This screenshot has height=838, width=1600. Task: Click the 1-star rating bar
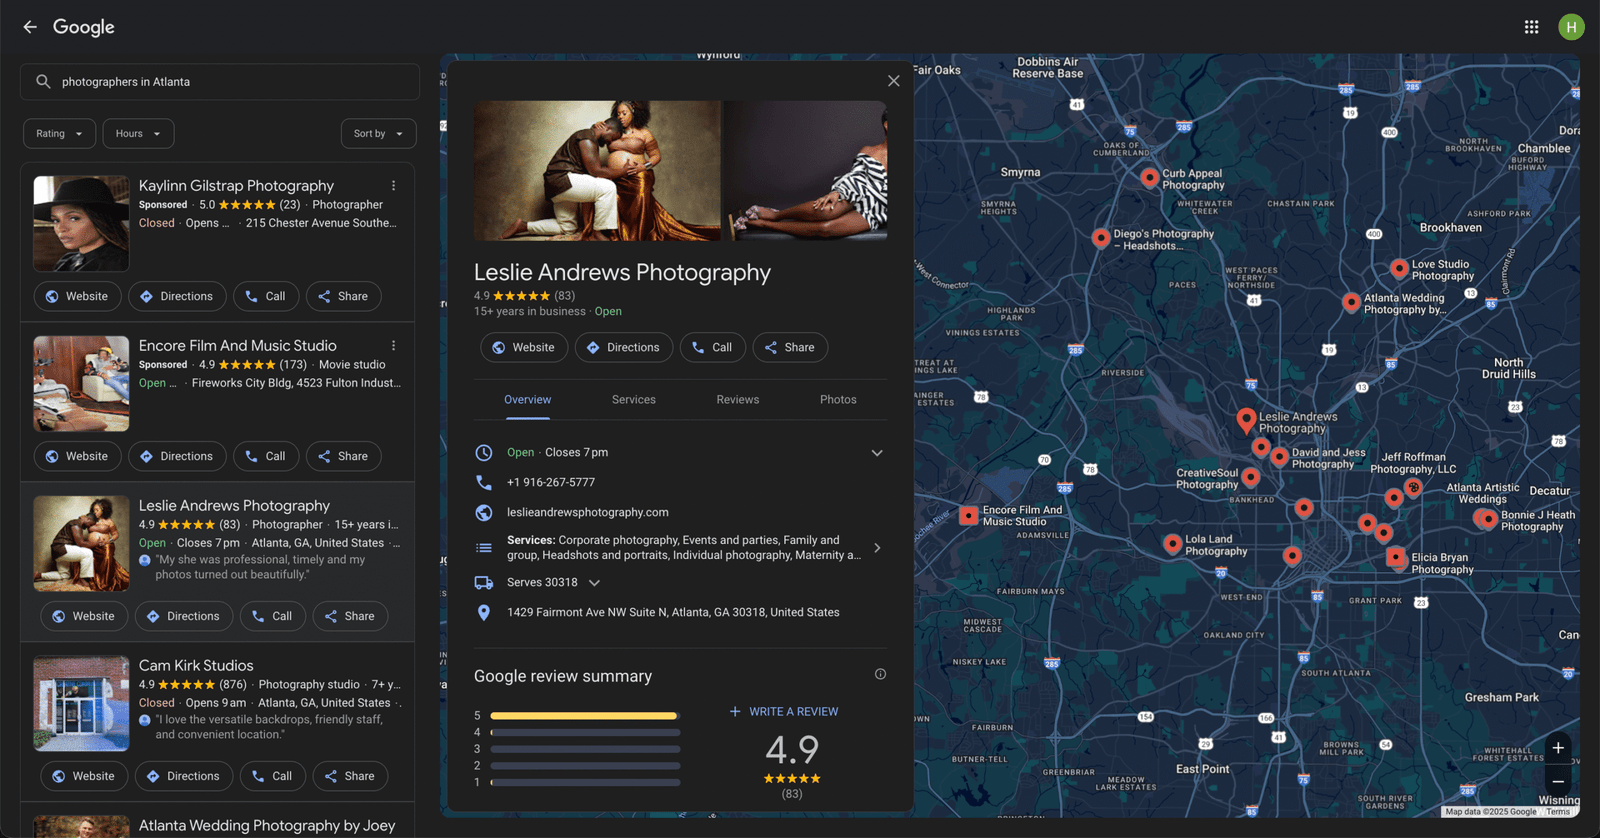click(x=585, y=782)
